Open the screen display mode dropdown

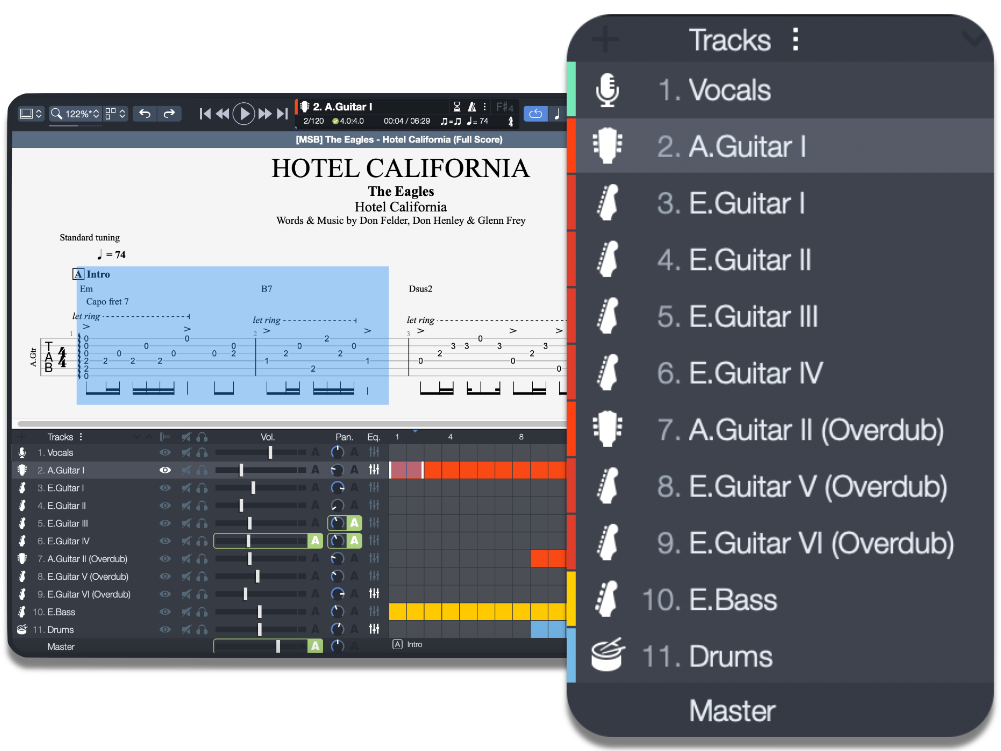click(30, 114)
